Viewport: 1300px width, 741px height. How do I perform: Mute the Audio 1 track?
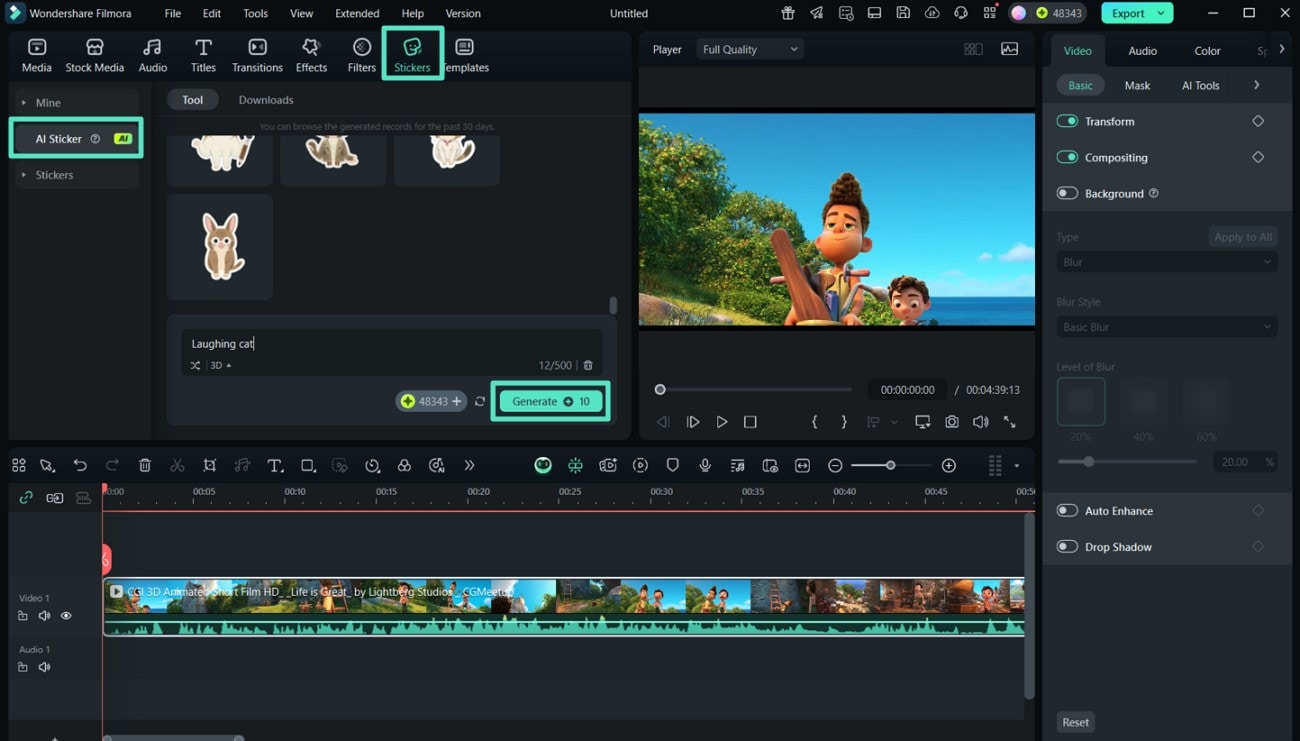click(44, 667)
